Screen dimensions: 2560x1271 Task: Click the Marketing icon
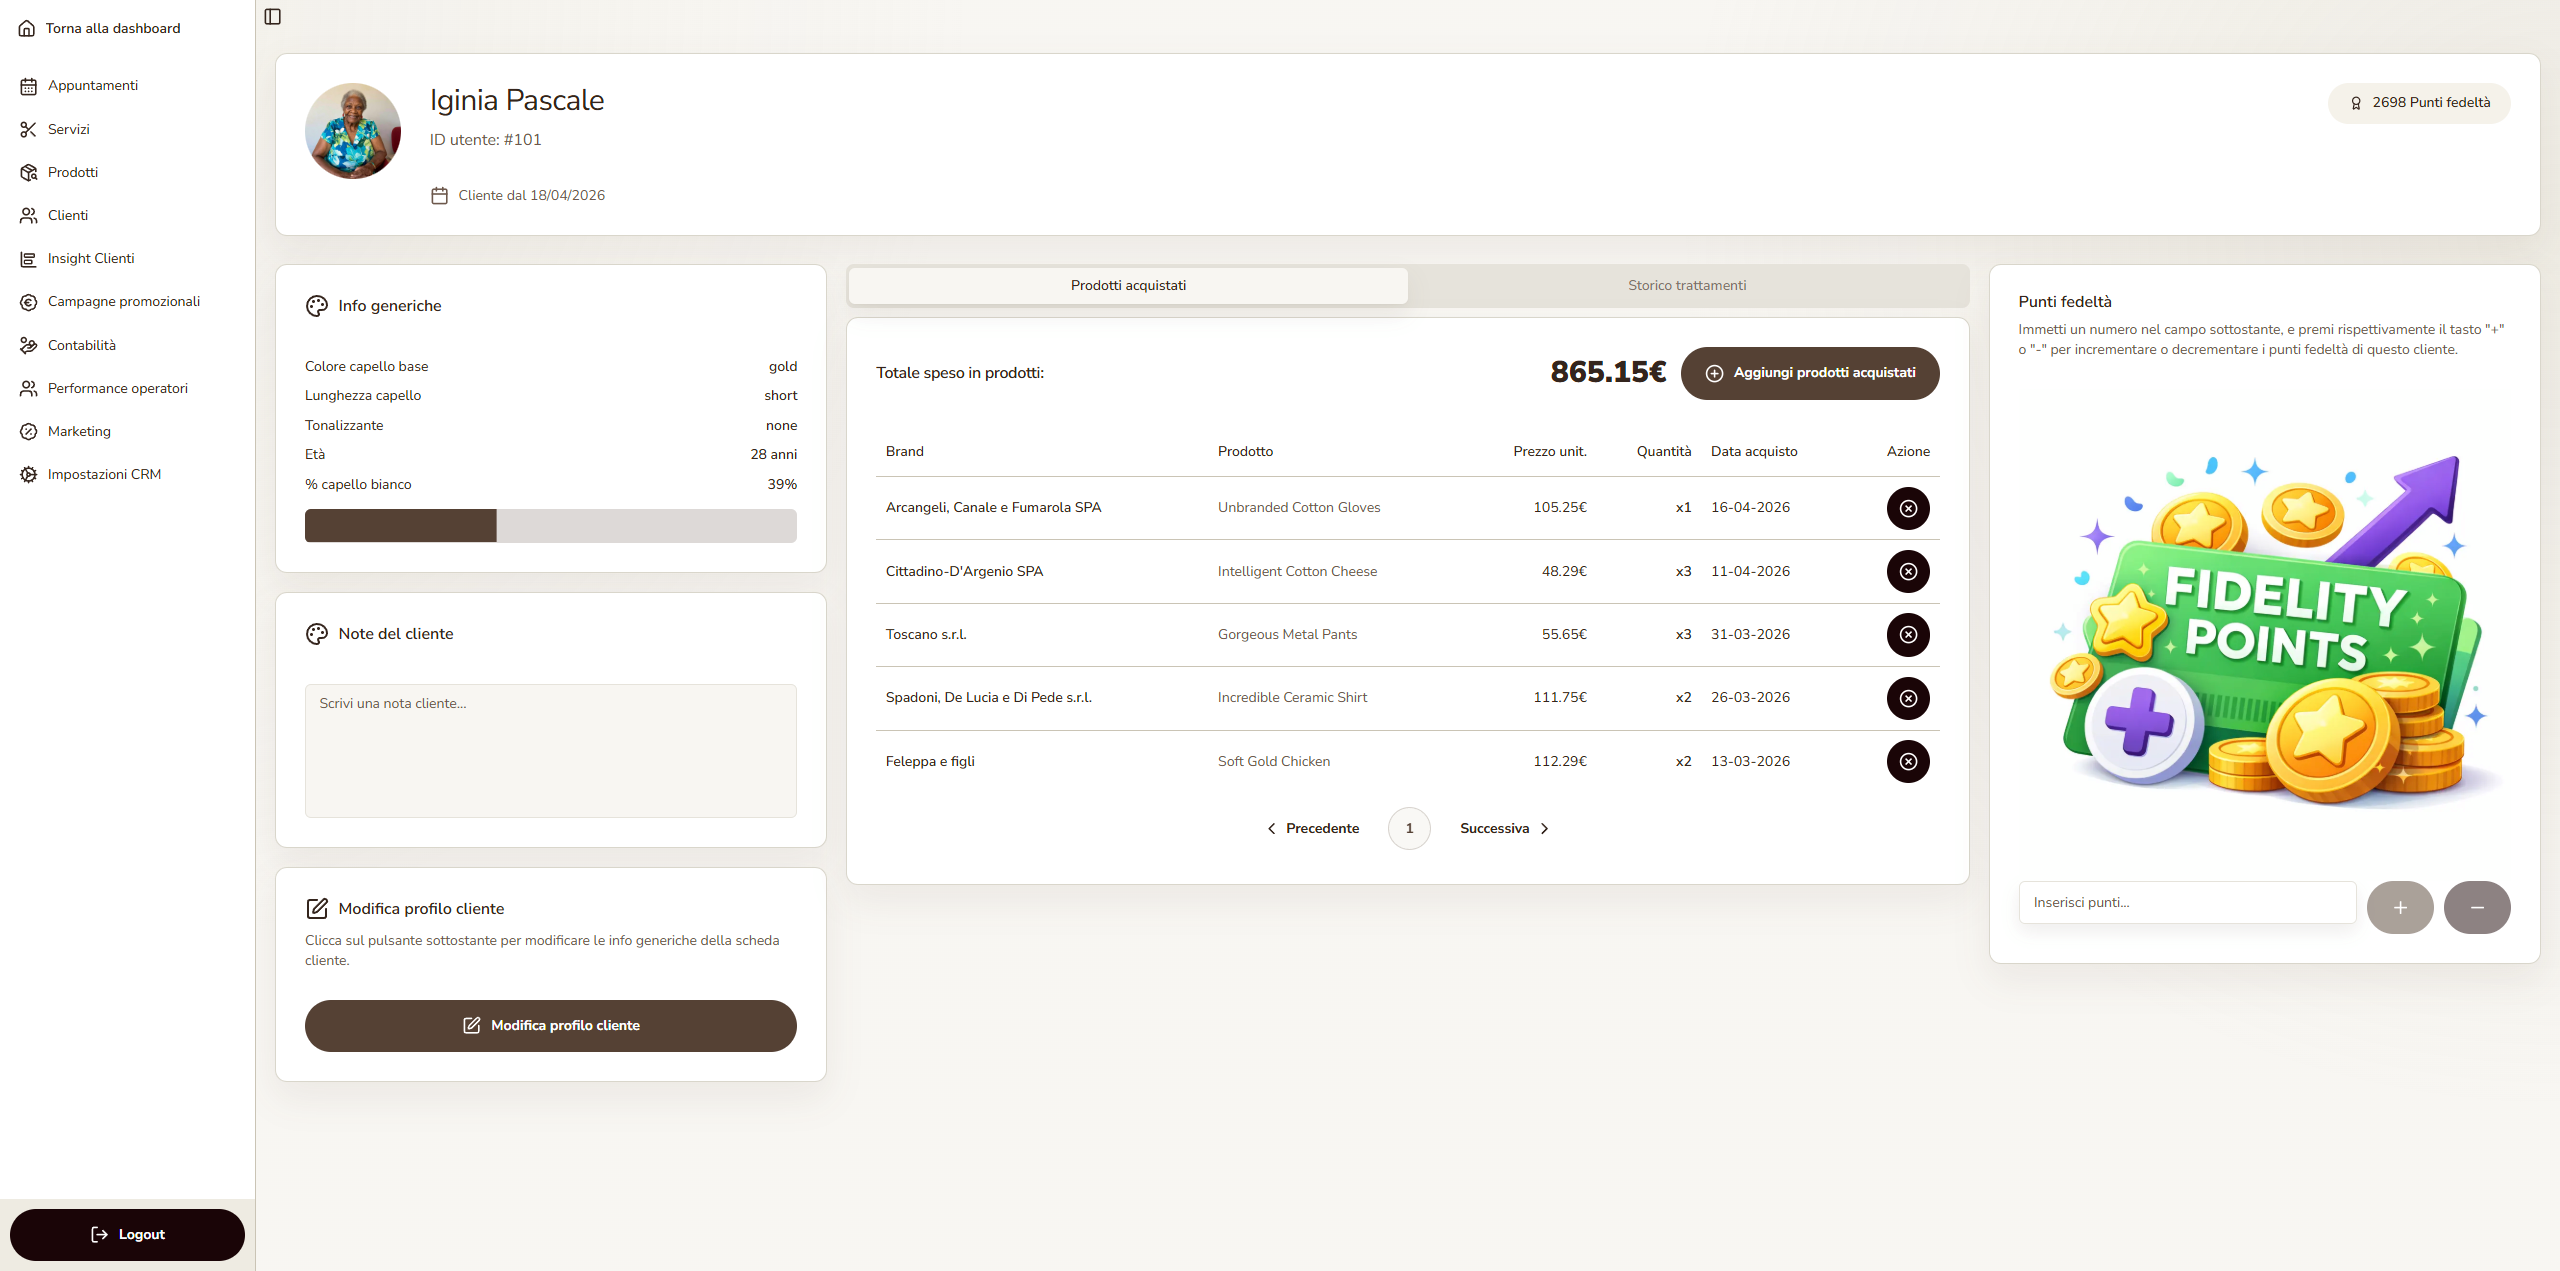pos(29,431)
